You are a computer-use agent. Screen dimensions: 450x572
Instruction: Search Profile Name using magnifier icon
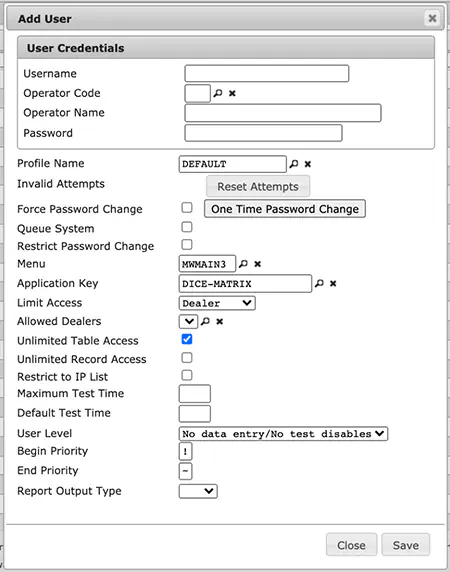pyautogui.click(x=294, y=164)
